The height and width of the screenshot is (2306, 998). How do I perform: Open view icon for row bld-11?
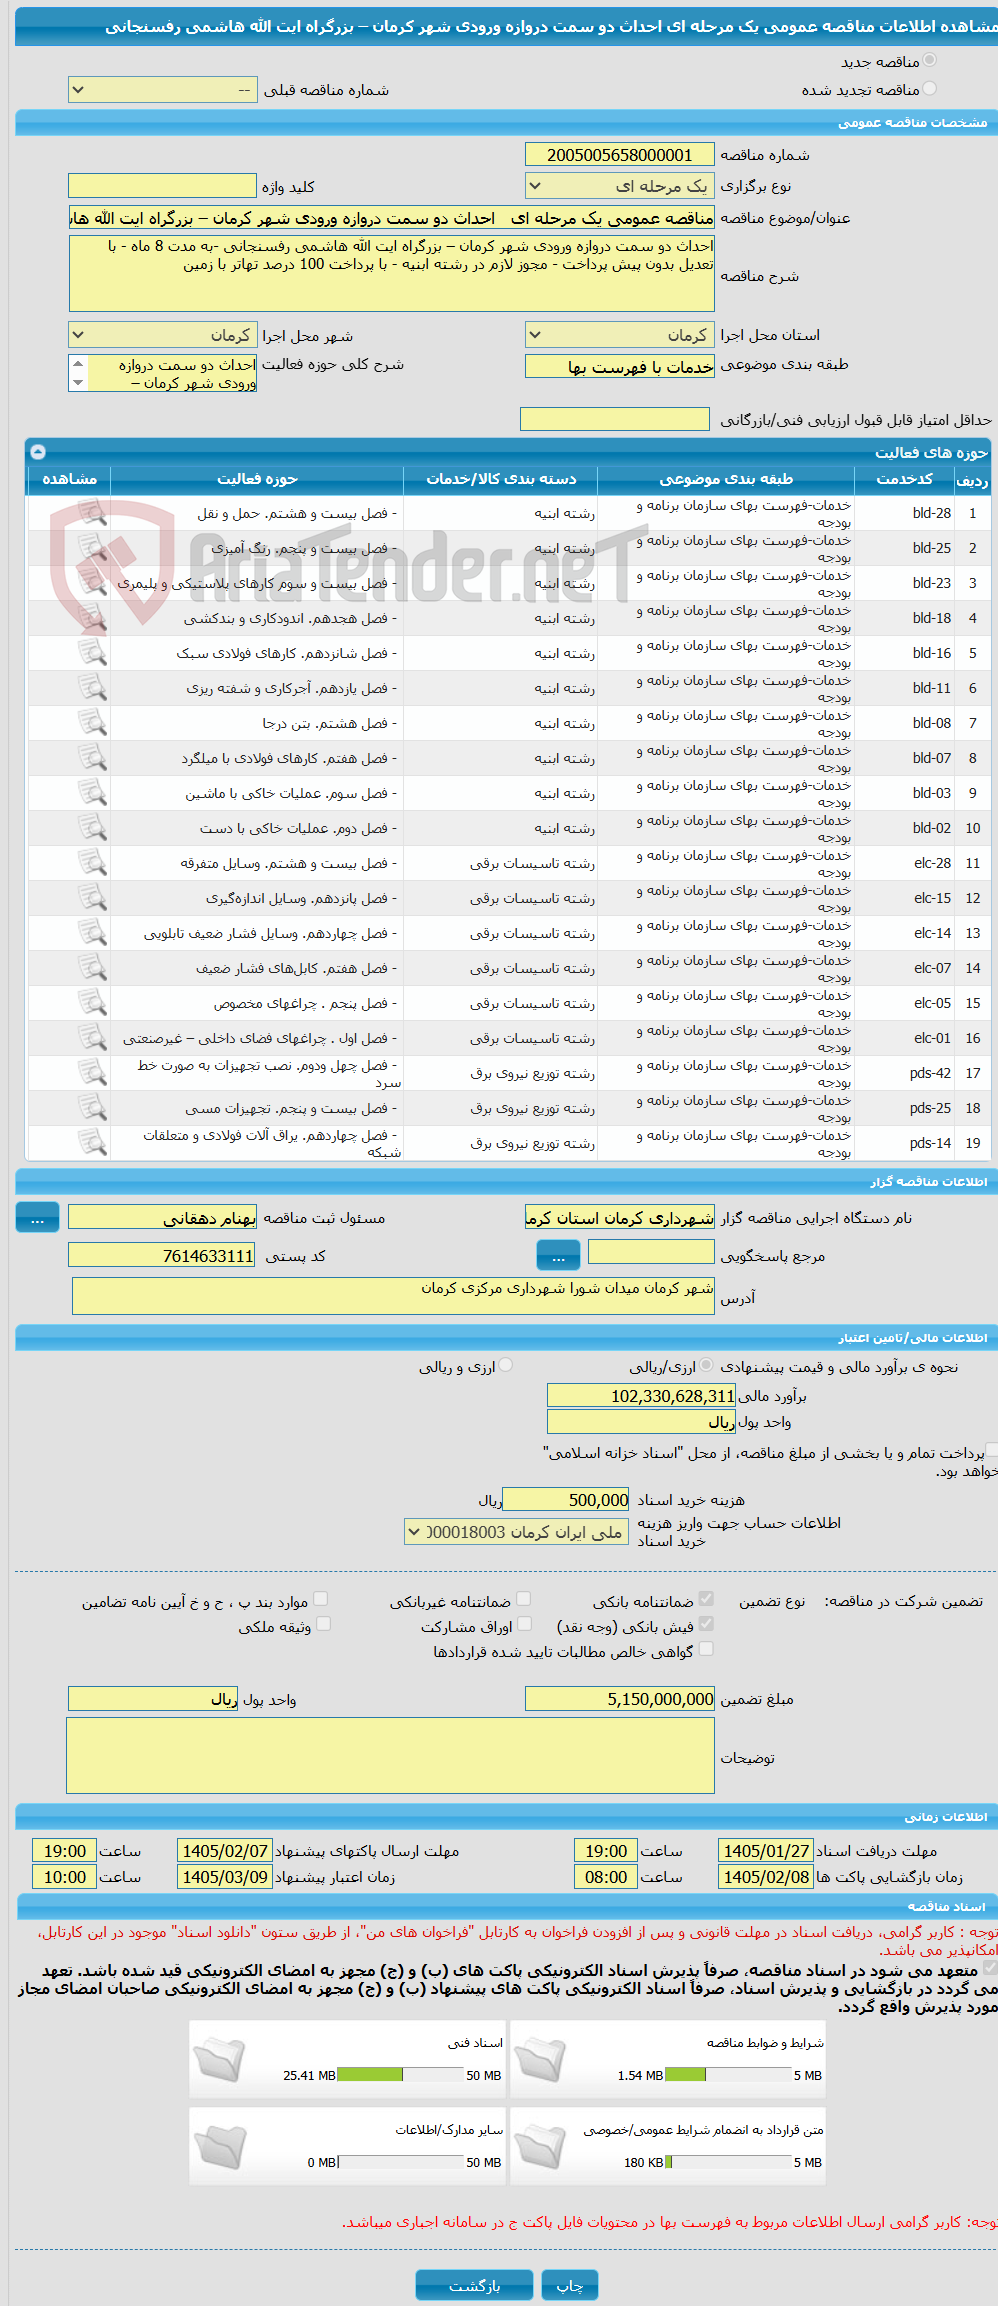point(92,688)
